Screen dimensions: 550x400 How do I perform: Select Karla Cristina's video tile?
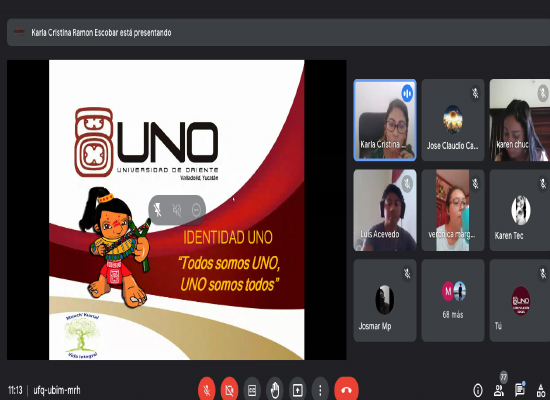pyautogui.click(x=385, y=120)
